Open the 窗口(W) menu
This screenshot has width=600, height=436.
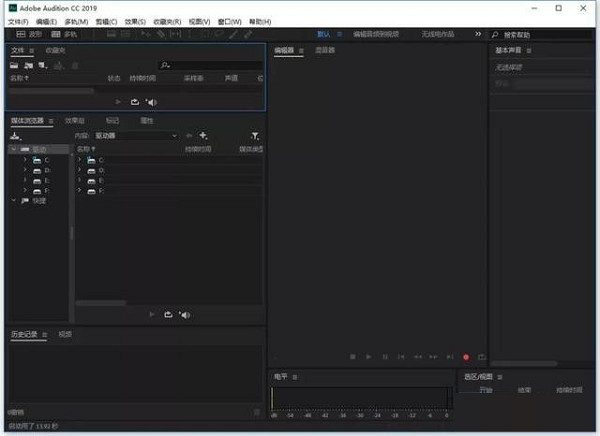pyautogui.click(x=230, y=22)
